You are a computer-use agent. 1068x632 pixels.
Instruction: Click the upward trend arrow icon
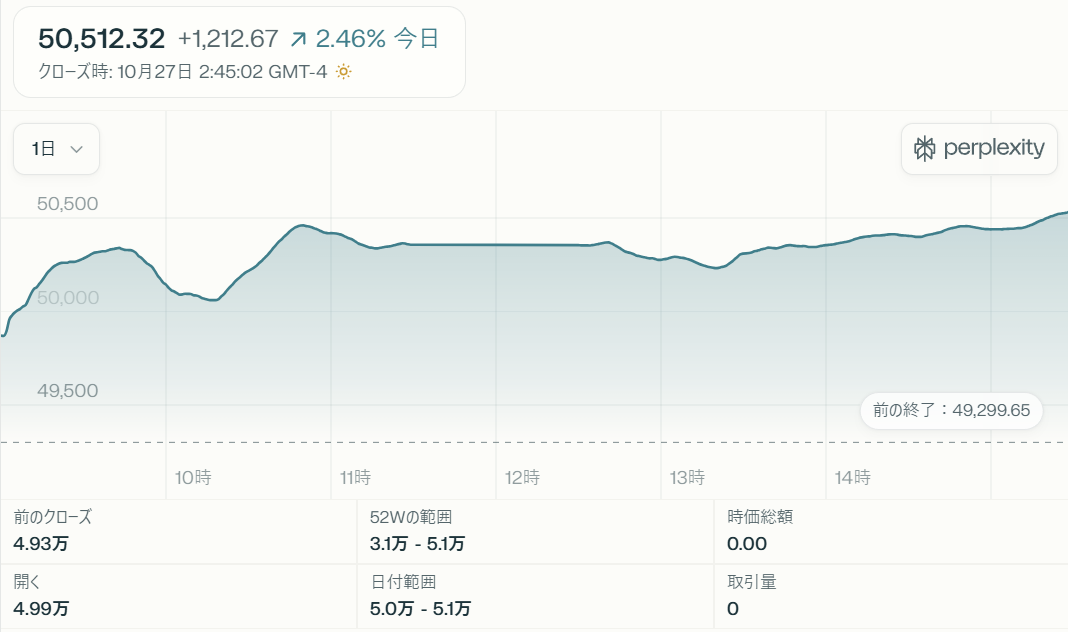298,39
